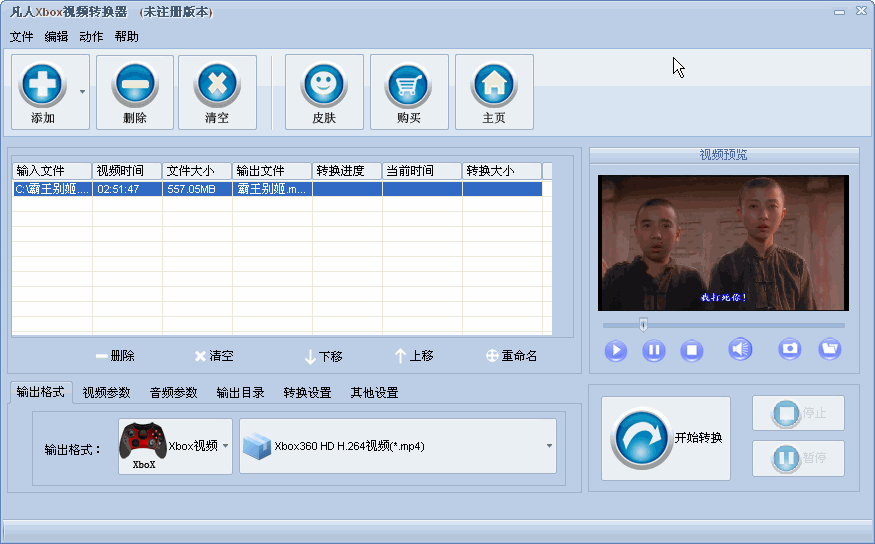The height and width of the screenshot is (544, 875).
Task: Open the snapshot folder icon in preview
Action: [829, 349]
